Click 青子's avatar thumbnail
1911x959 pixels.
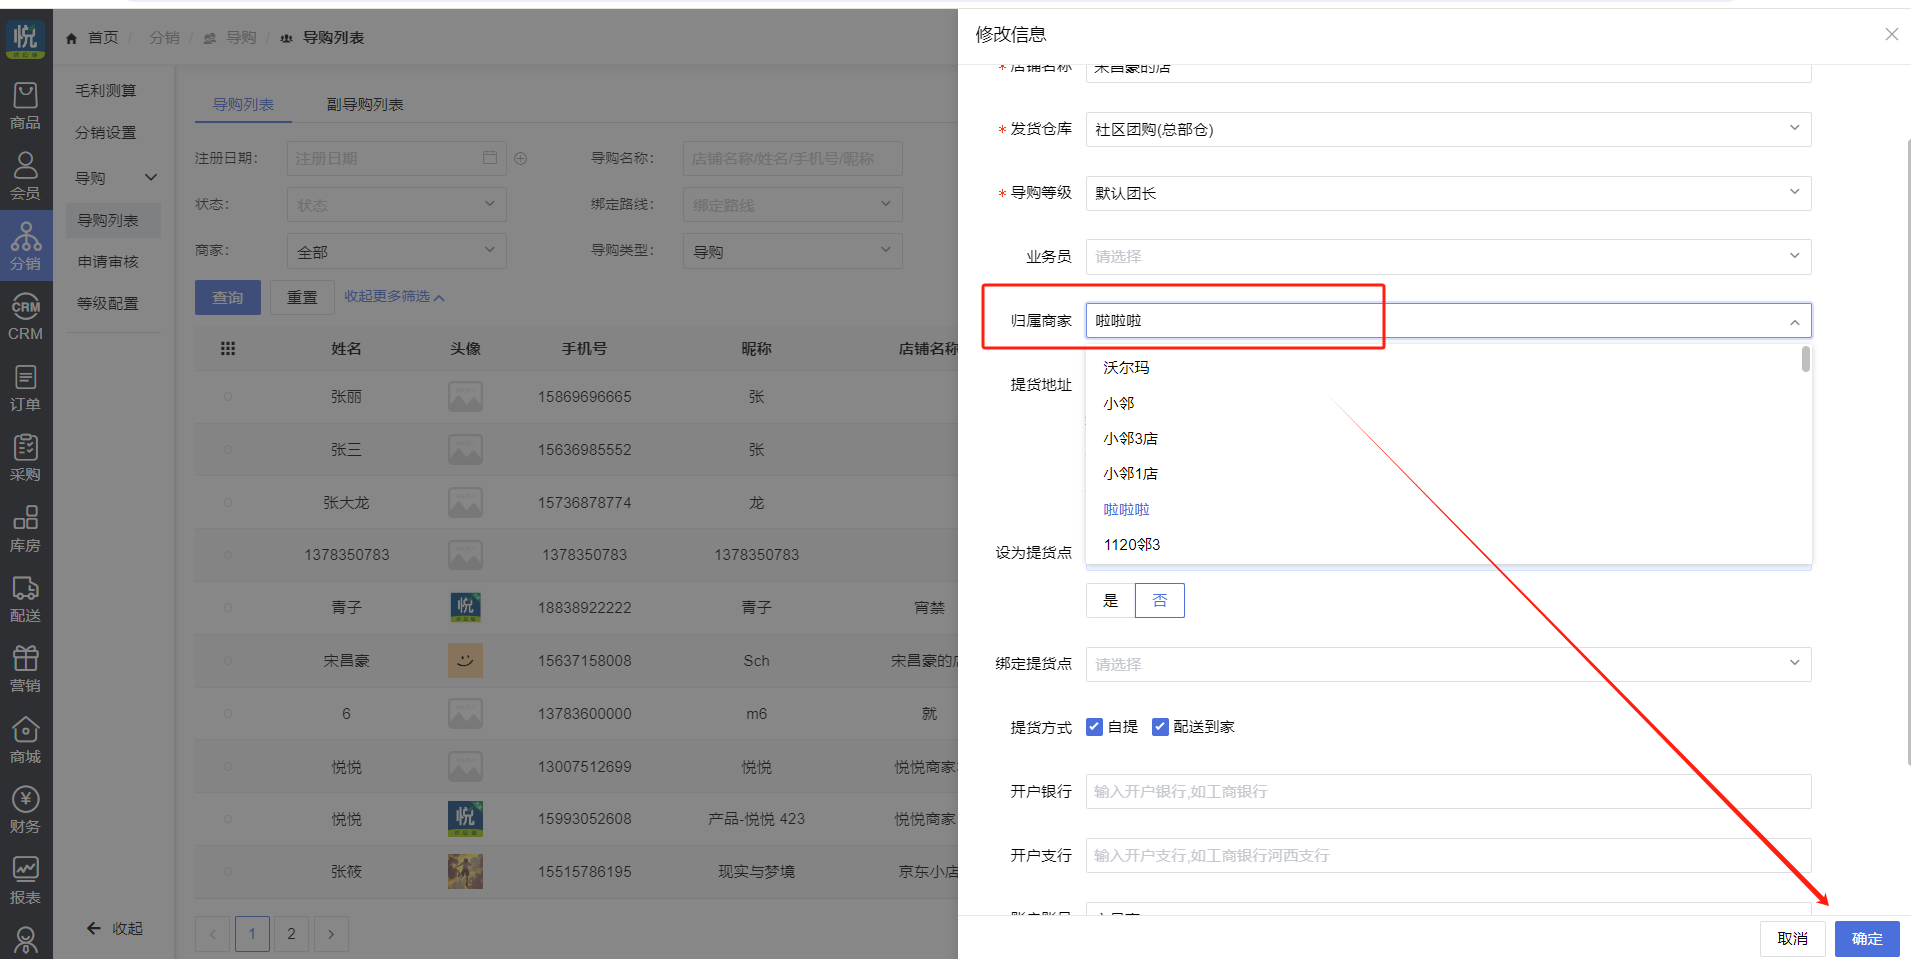465,607
